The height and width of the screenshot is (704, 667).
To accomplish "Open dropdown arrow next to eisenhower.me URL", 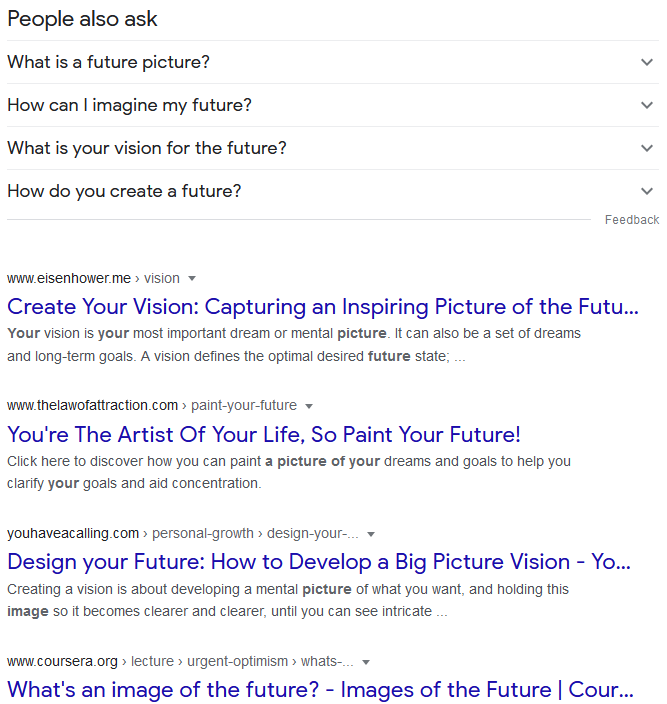I will 192,278.
